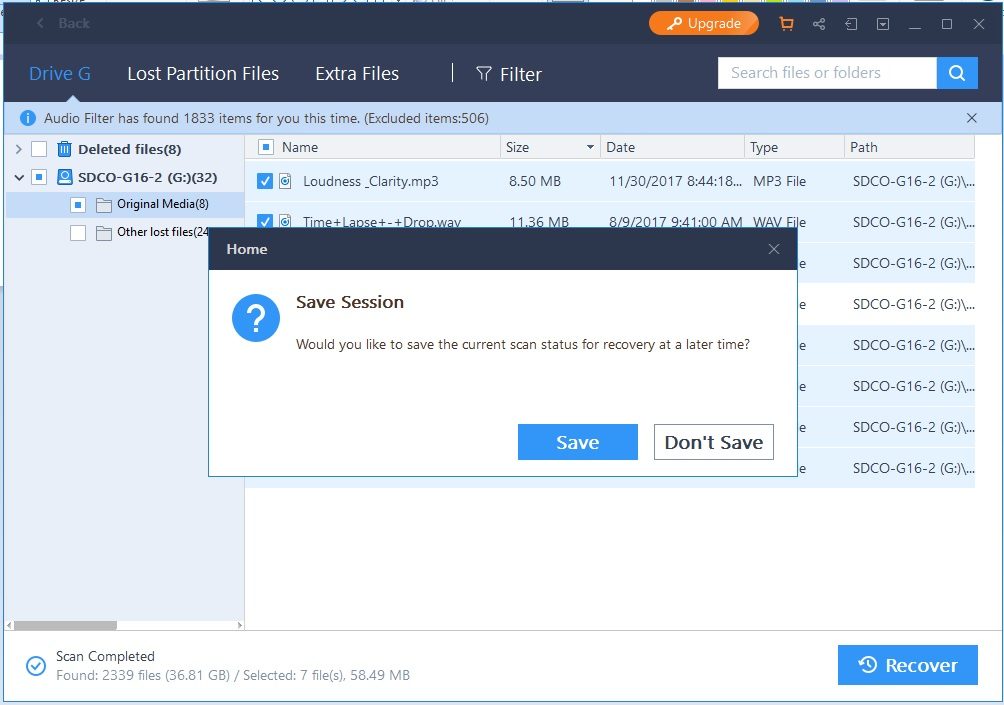Screen dimensions: 1004x705
Task: Select the Original Media(8) folder
Action: click(163, 204)
